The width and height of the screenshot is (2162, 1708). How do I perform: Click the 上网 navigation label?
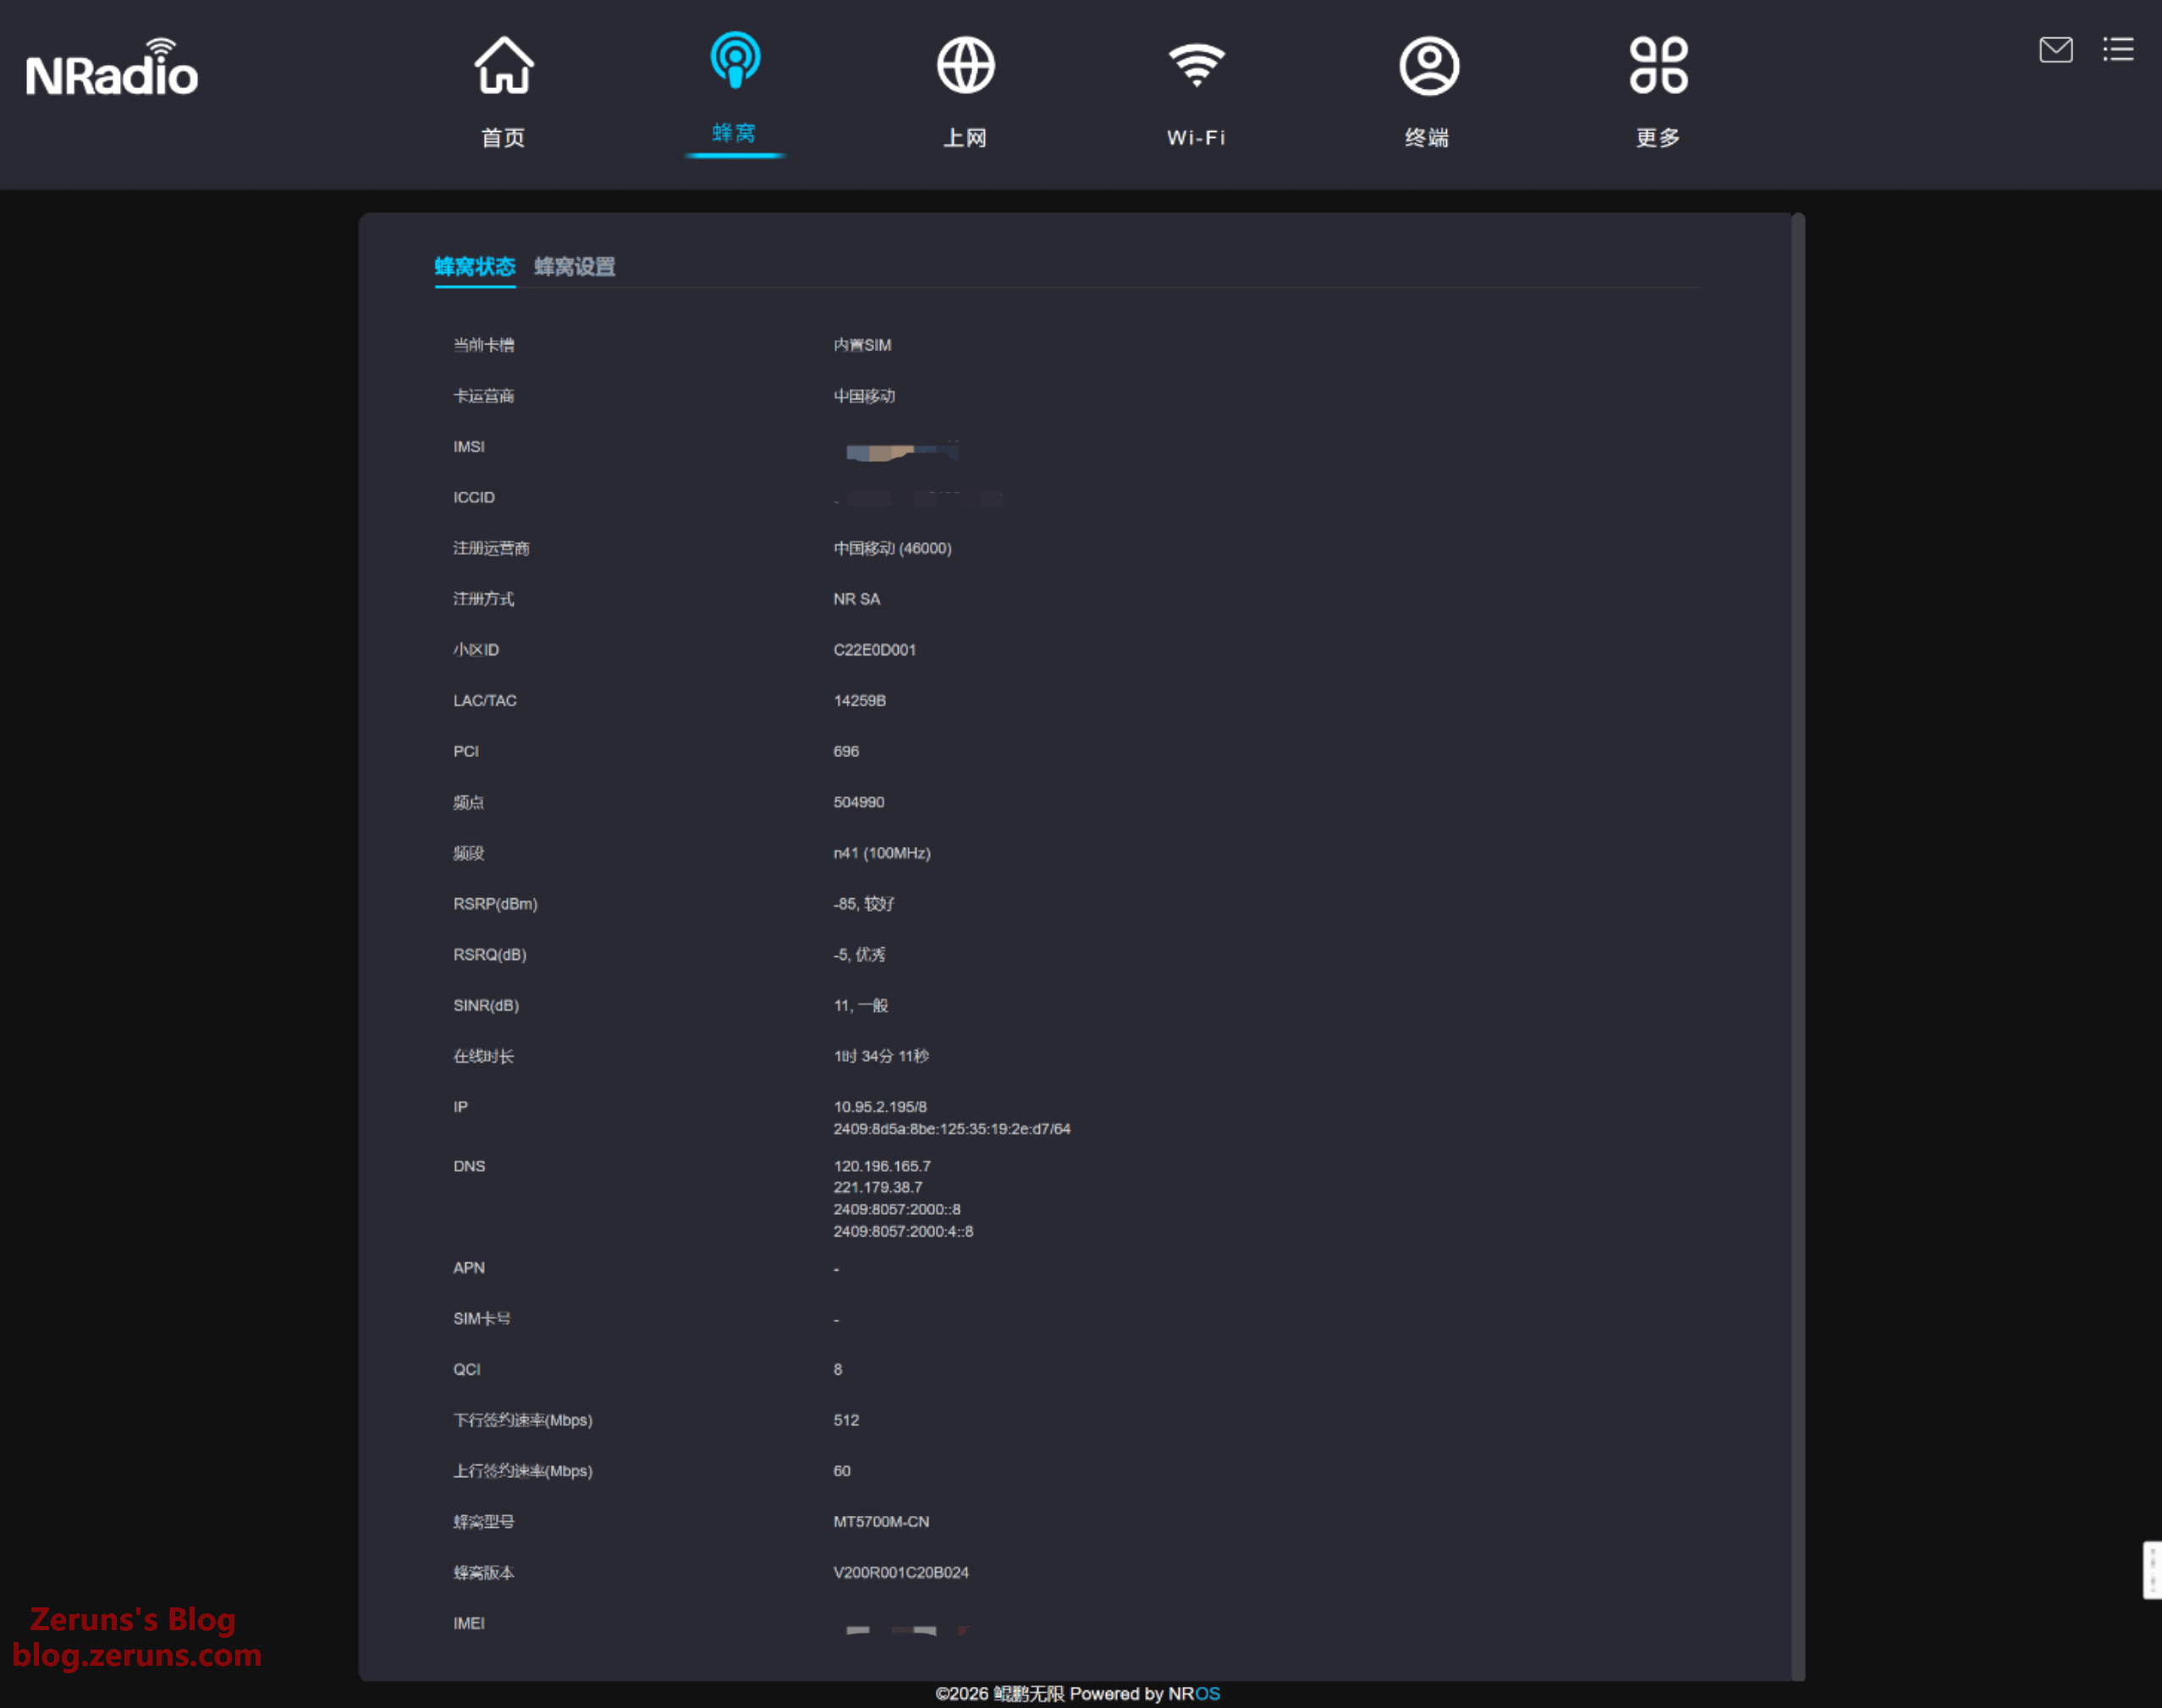point(965,137)
